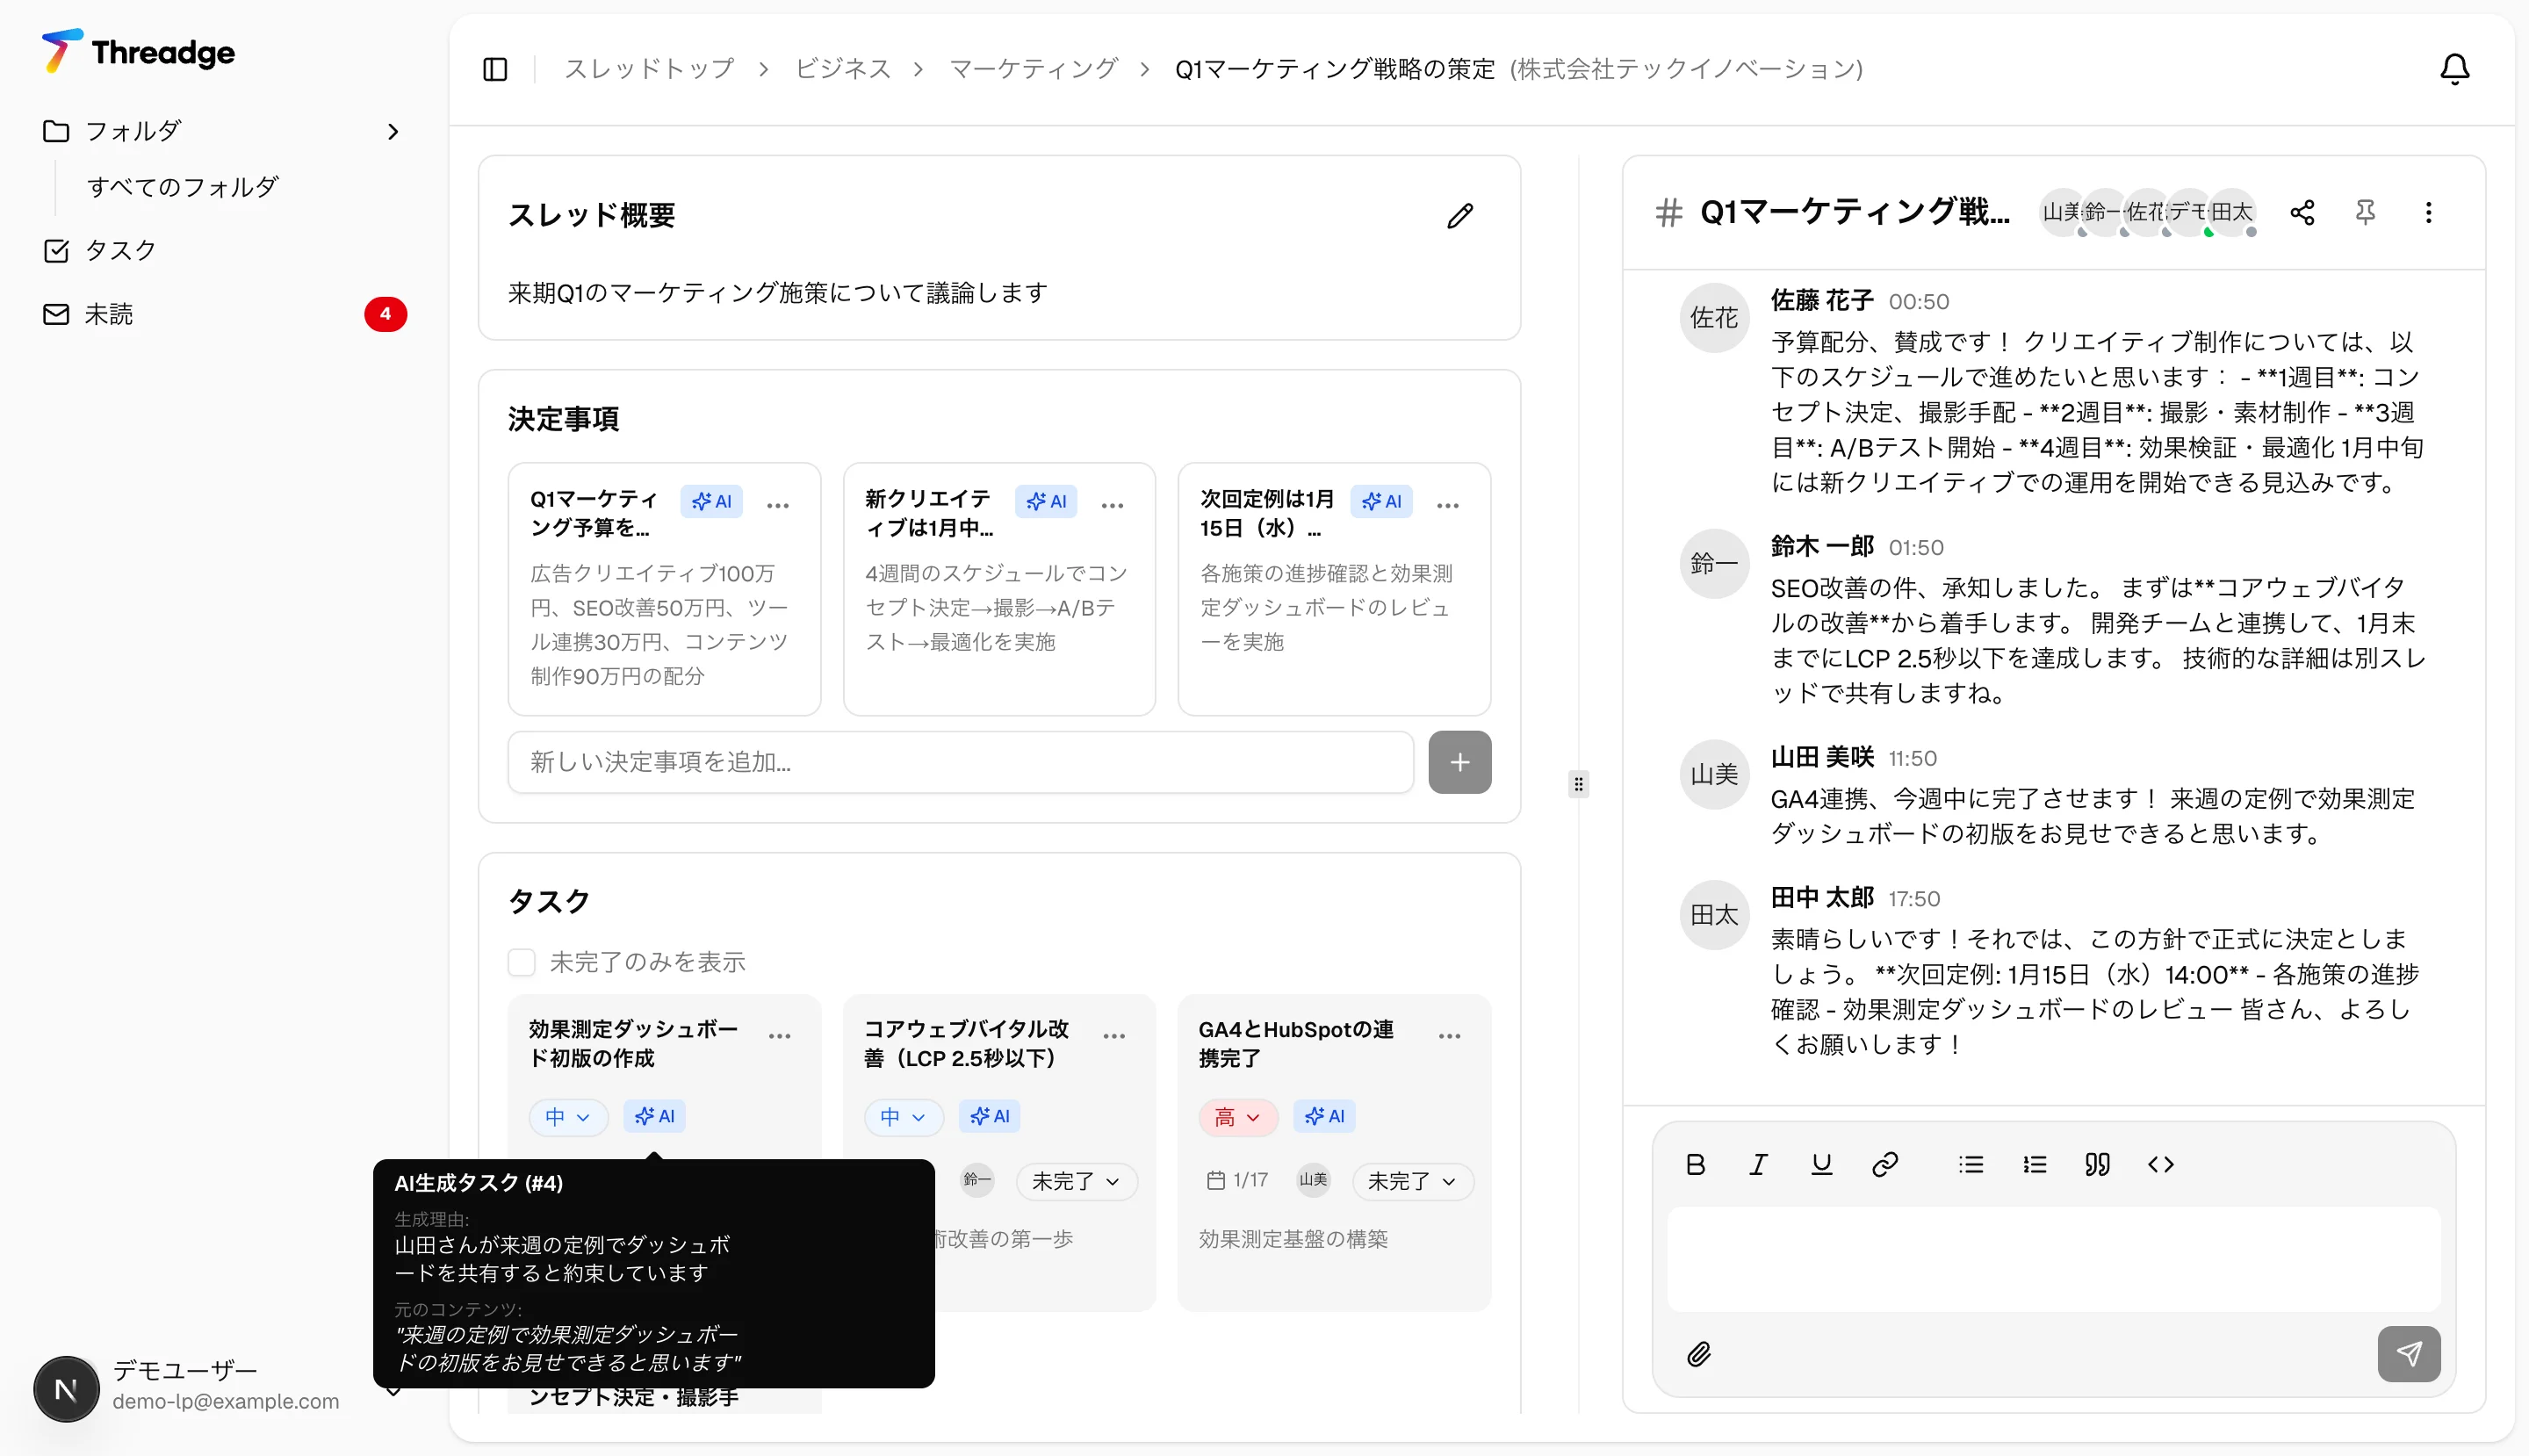The image size is (2529, 1456).
Task: Insert a code block in the message editor
Action: click(x=2160, y=1164)
